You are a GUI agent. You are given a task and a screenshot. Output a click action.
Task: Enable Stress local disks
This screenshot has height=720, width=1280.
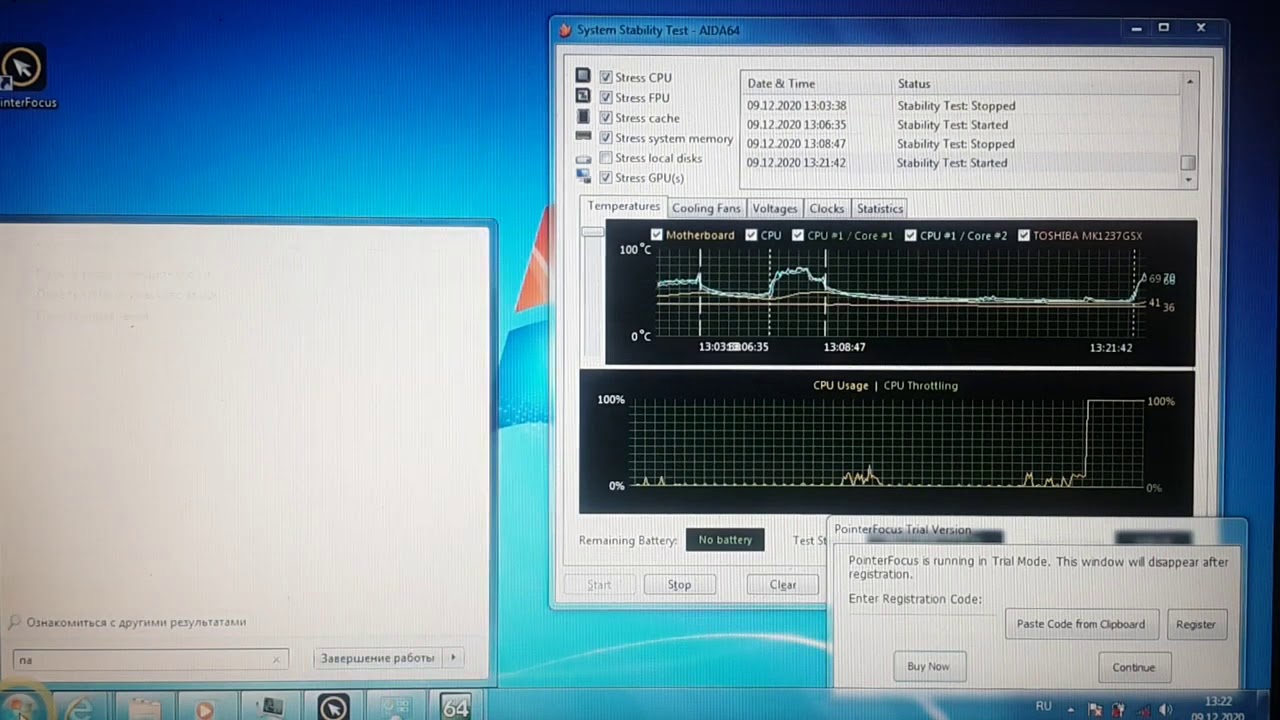[606, 158]
